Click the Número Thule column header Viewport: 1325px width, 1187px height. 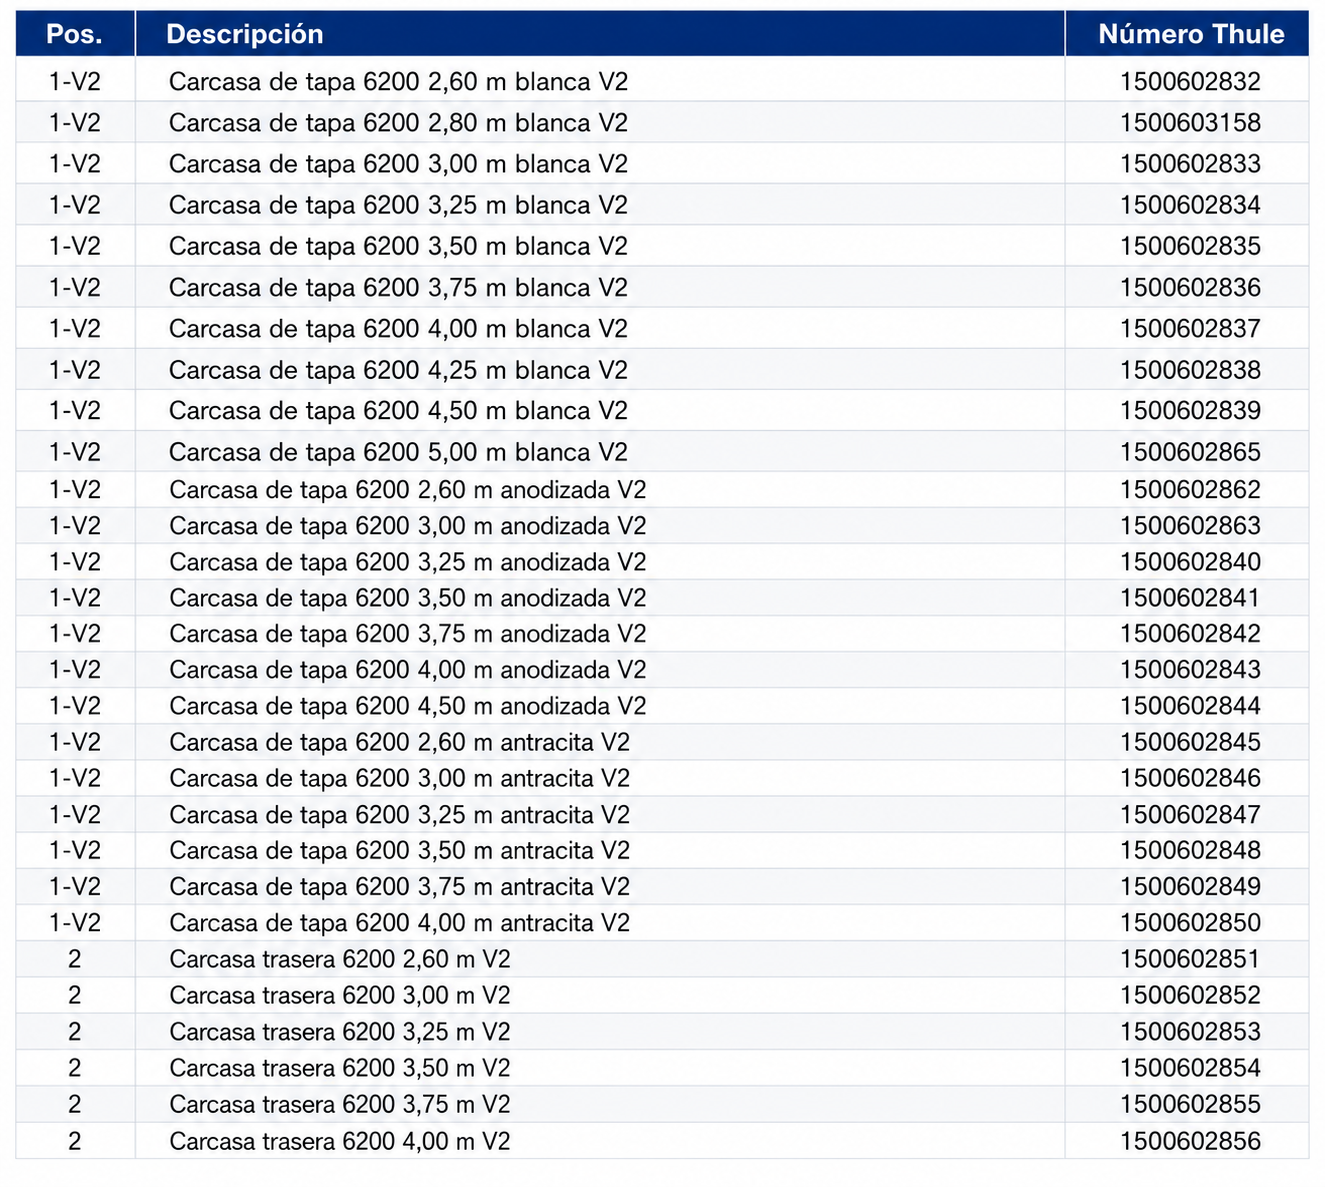click(1187, 34)
